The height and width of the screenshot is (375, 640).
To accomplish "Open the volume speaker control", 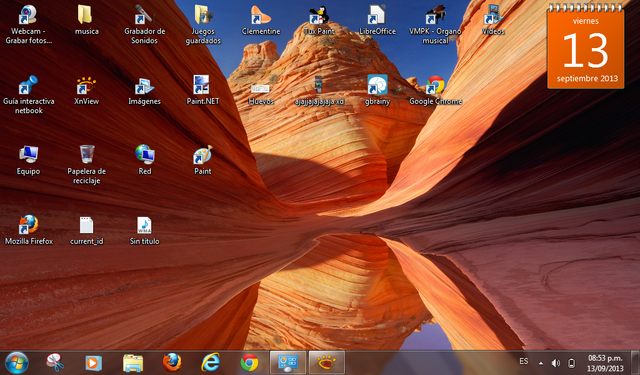I will [x=556, y=363].
